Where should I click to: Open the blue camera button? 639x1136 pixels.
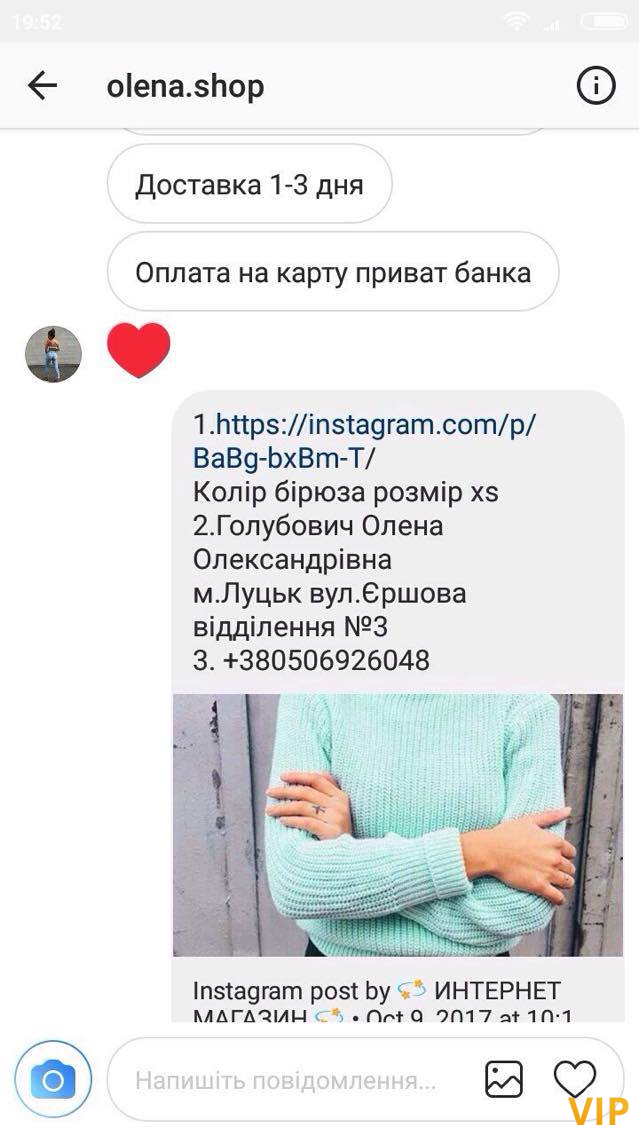pos(53,1080)
